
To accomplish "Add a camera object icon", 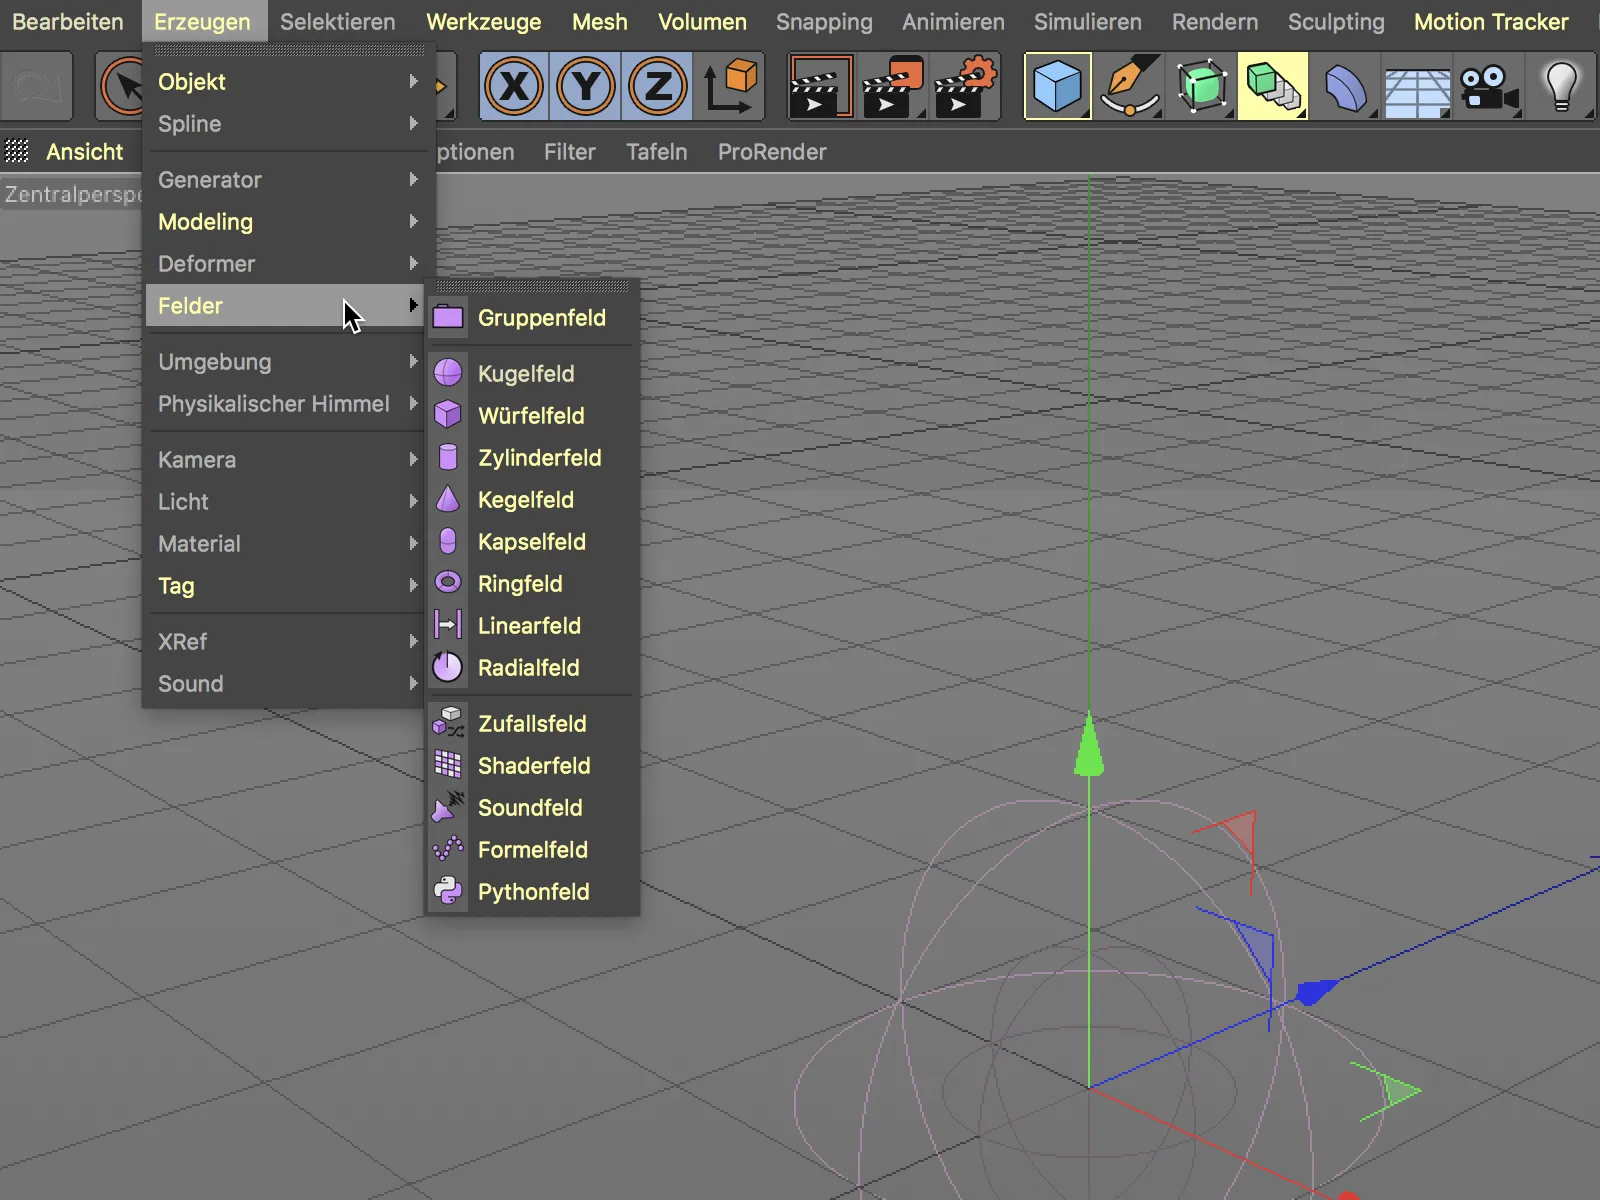I will pos(1489,87).
